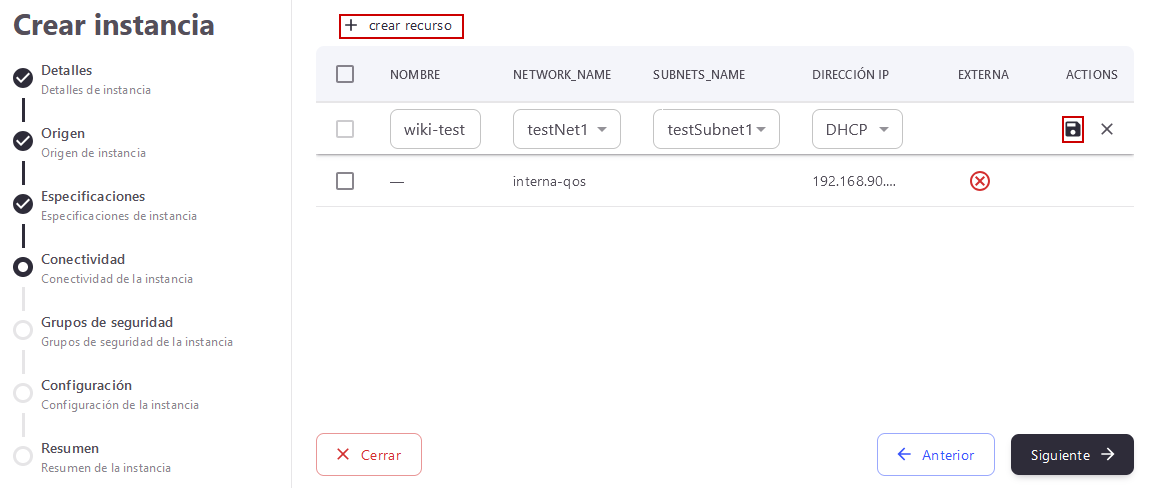1157x488 pixels.
Task: Click the Conectividad current step circle
Action: (23, 267)
